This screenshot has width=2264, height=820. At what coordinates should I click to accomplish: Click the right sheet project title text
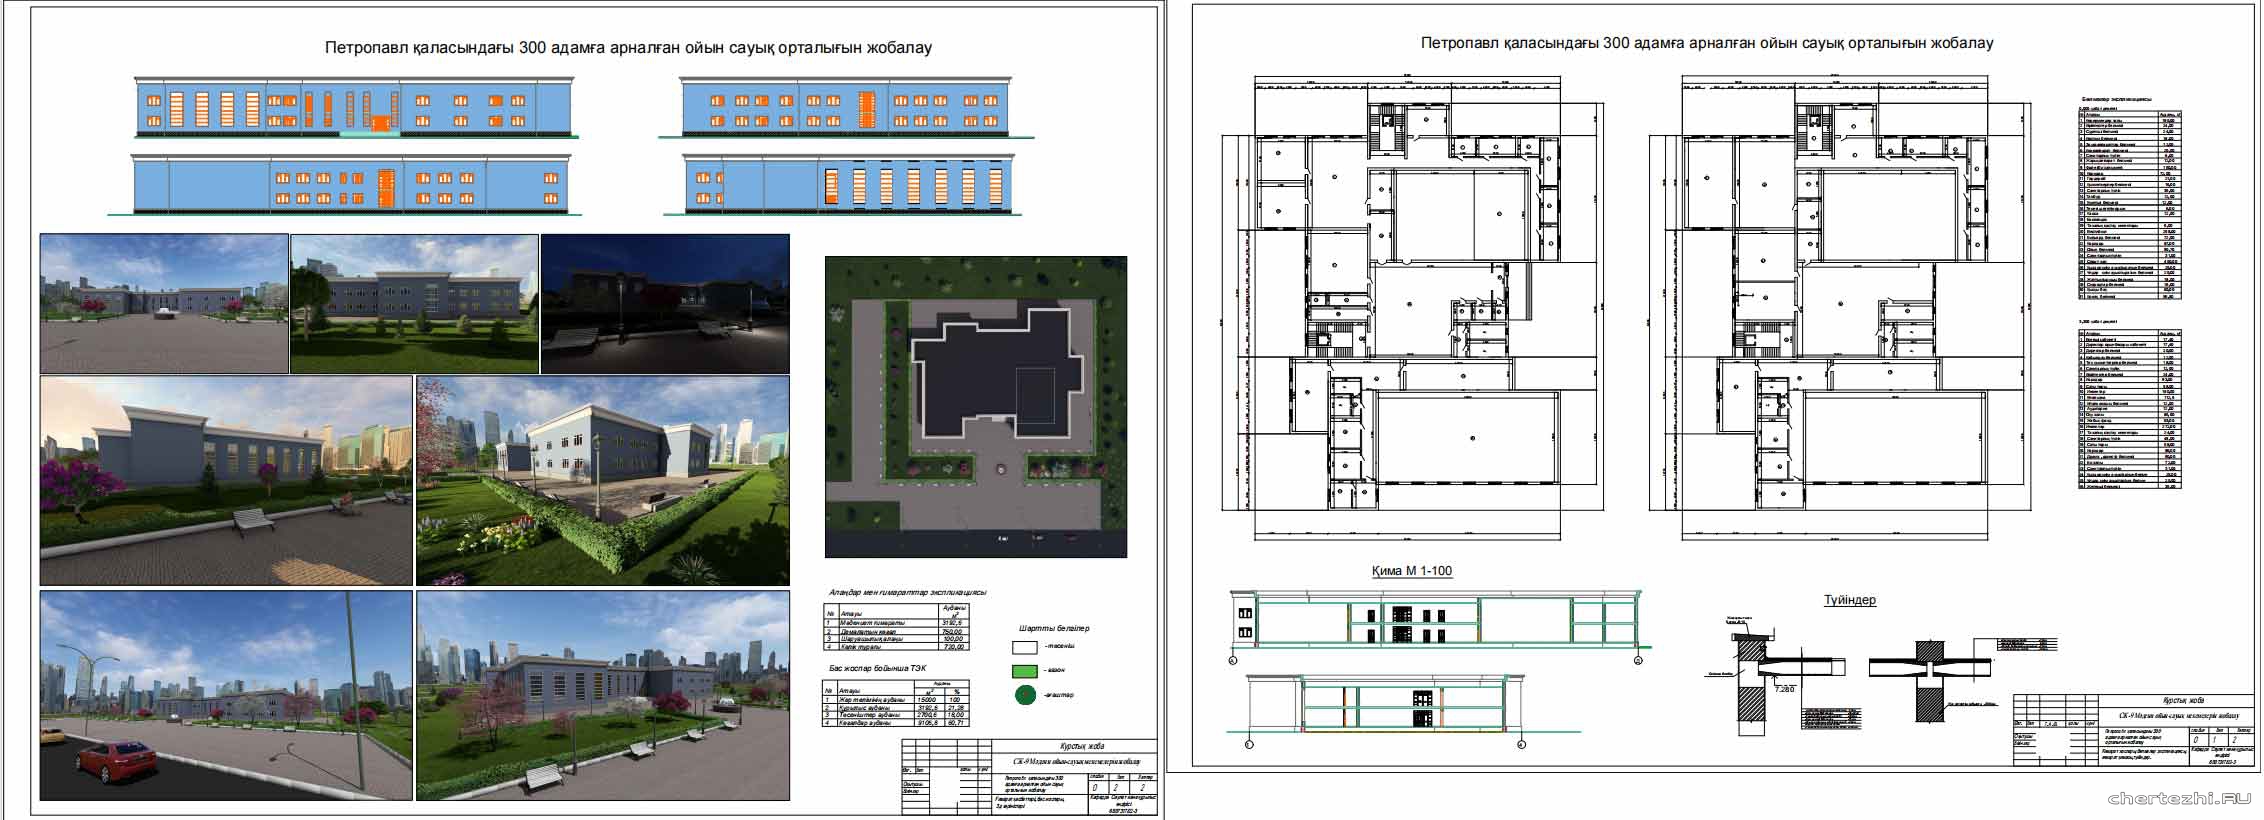(x=1707, y=43)
